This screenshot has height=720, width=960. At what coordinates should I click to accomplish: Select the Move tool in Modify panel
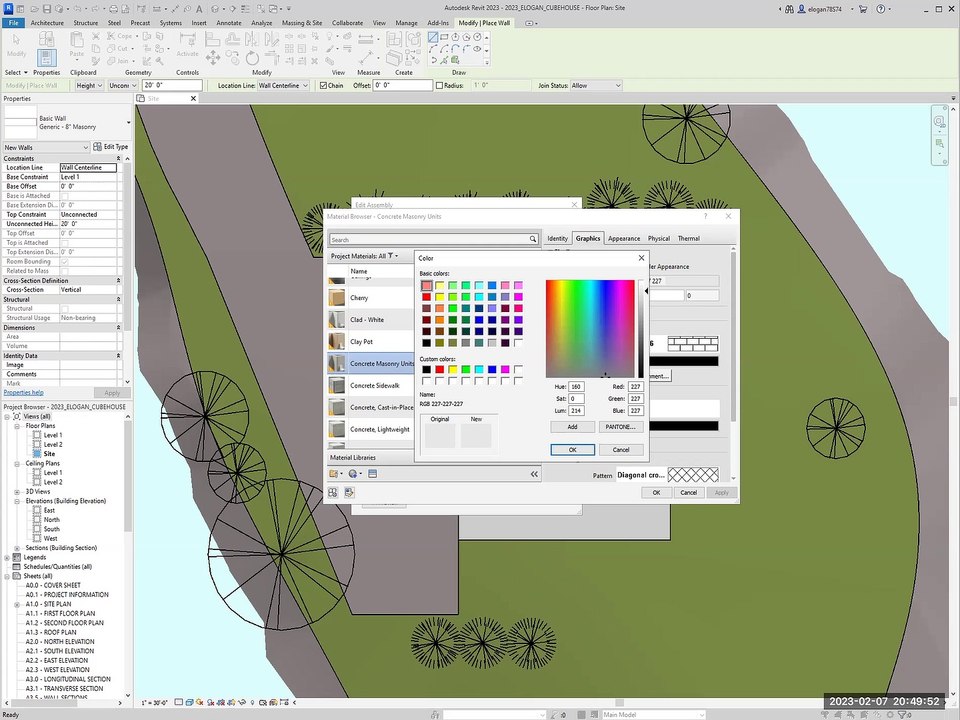click(212, 58)
